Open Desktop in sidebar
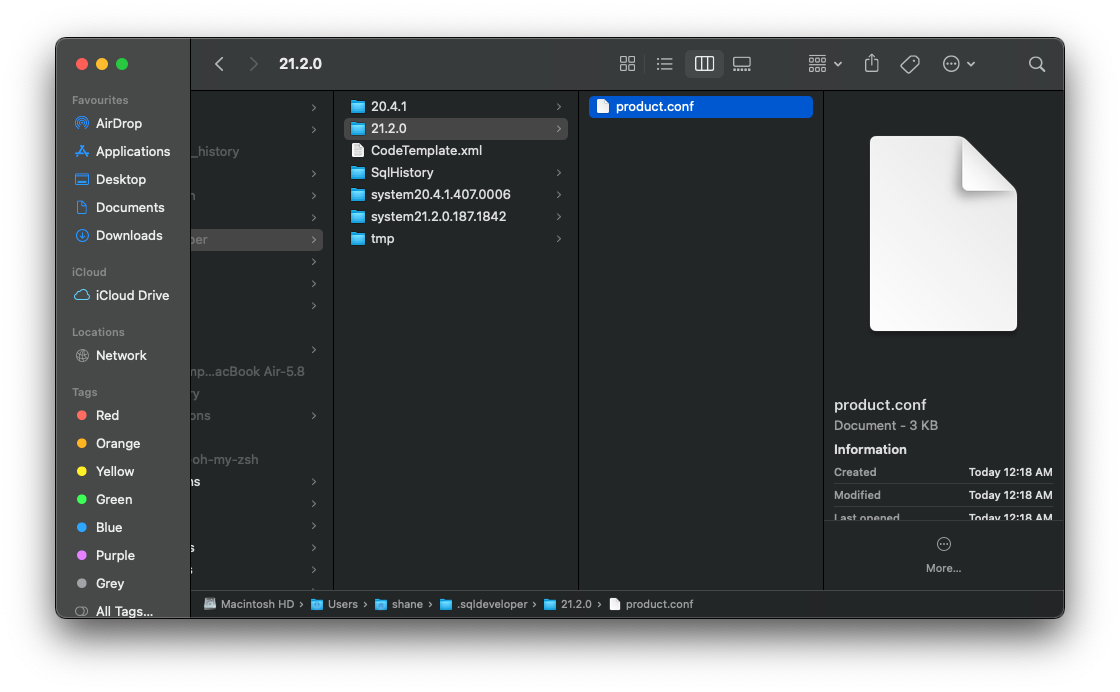 (x=121, y=179)
